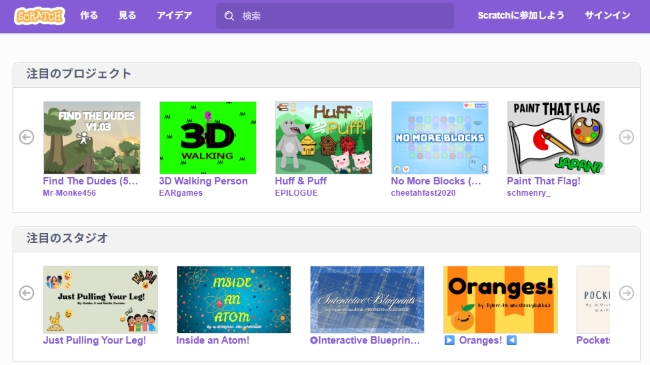Open 3D Walking project thumbnail
The image size is (650, 365).
[208, 138]
